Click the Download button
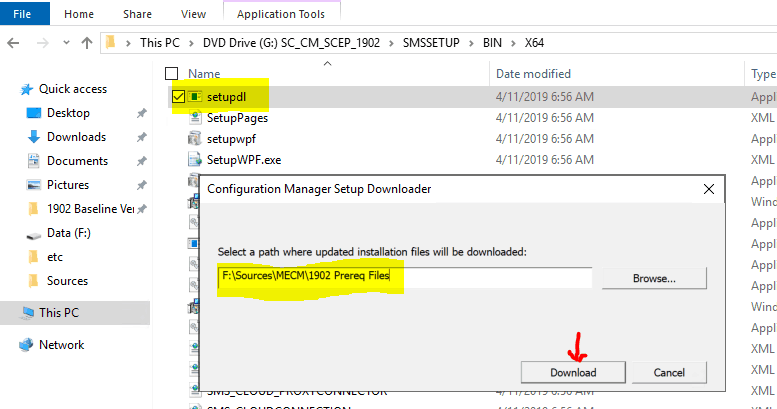Screen dimensions: 777x409 [x=573, y=373]
